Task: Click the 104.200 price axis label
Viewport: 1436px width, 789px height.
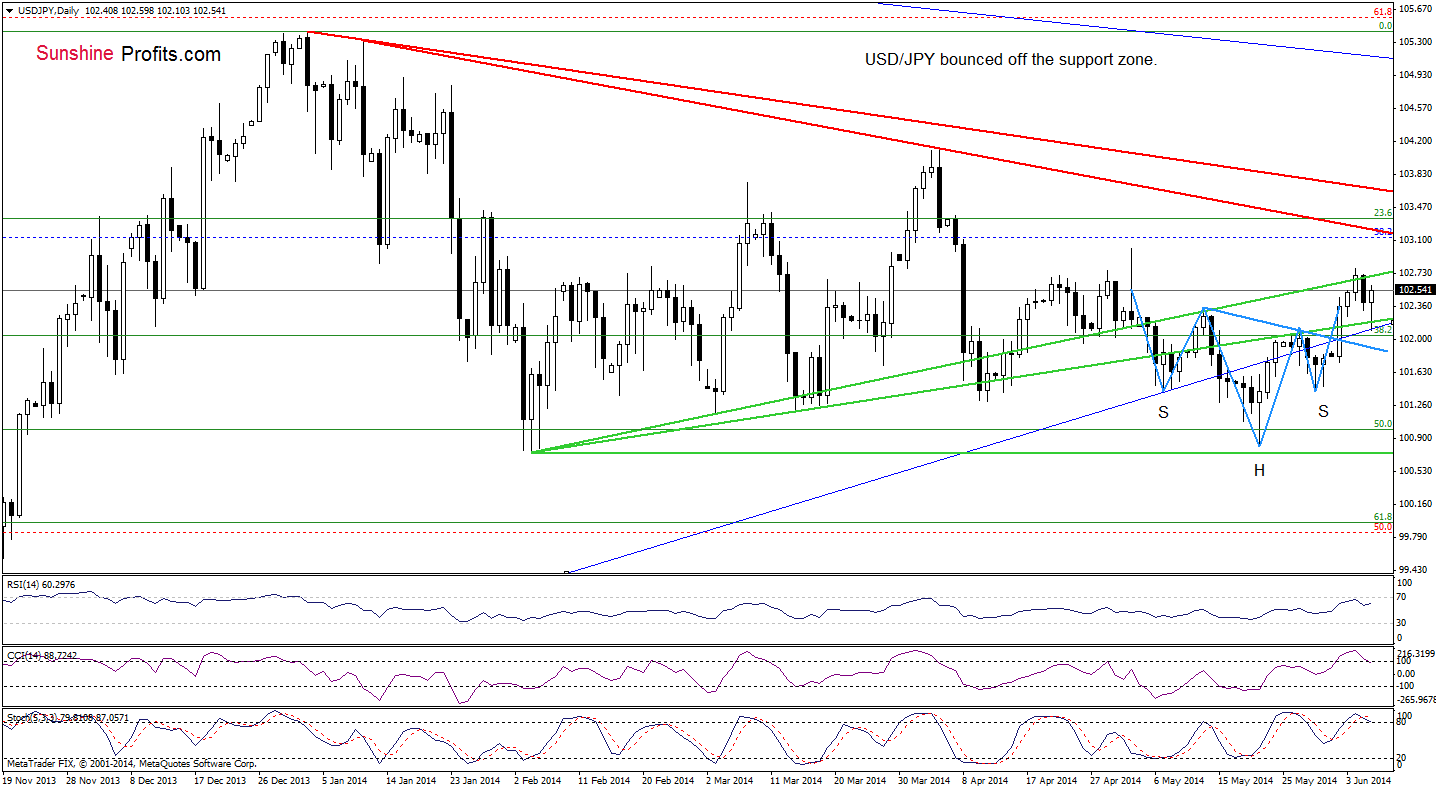Action: (1415, 141)
